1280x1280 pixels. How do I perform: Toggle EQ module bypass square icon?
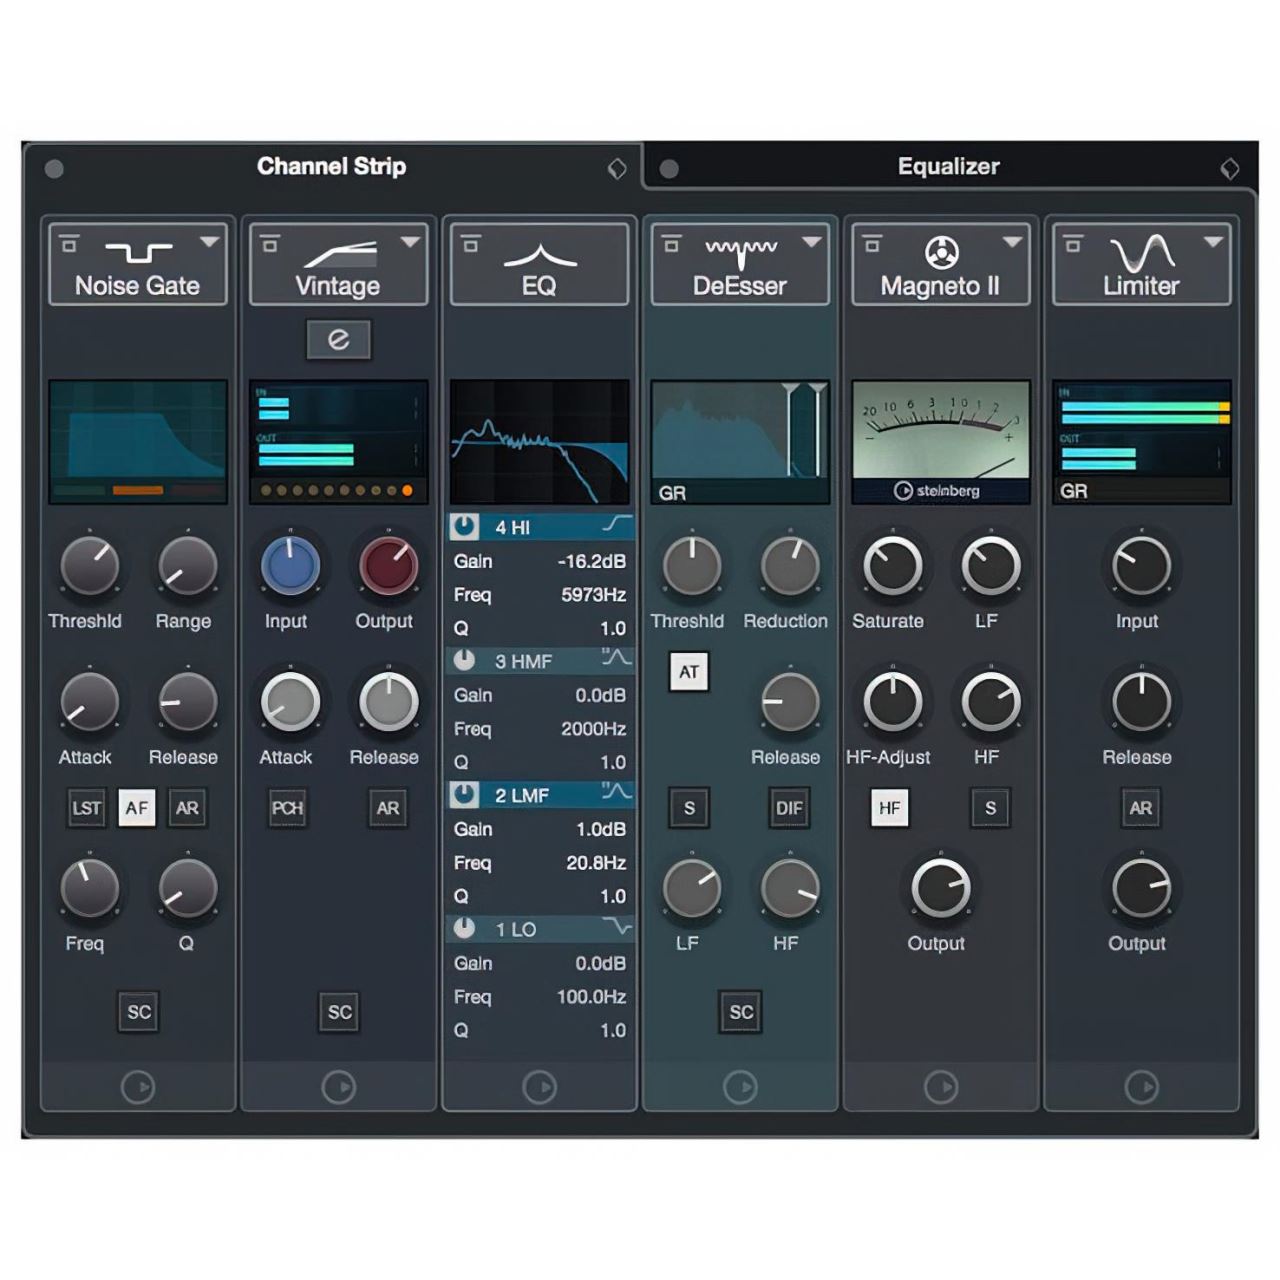(470, 244)
